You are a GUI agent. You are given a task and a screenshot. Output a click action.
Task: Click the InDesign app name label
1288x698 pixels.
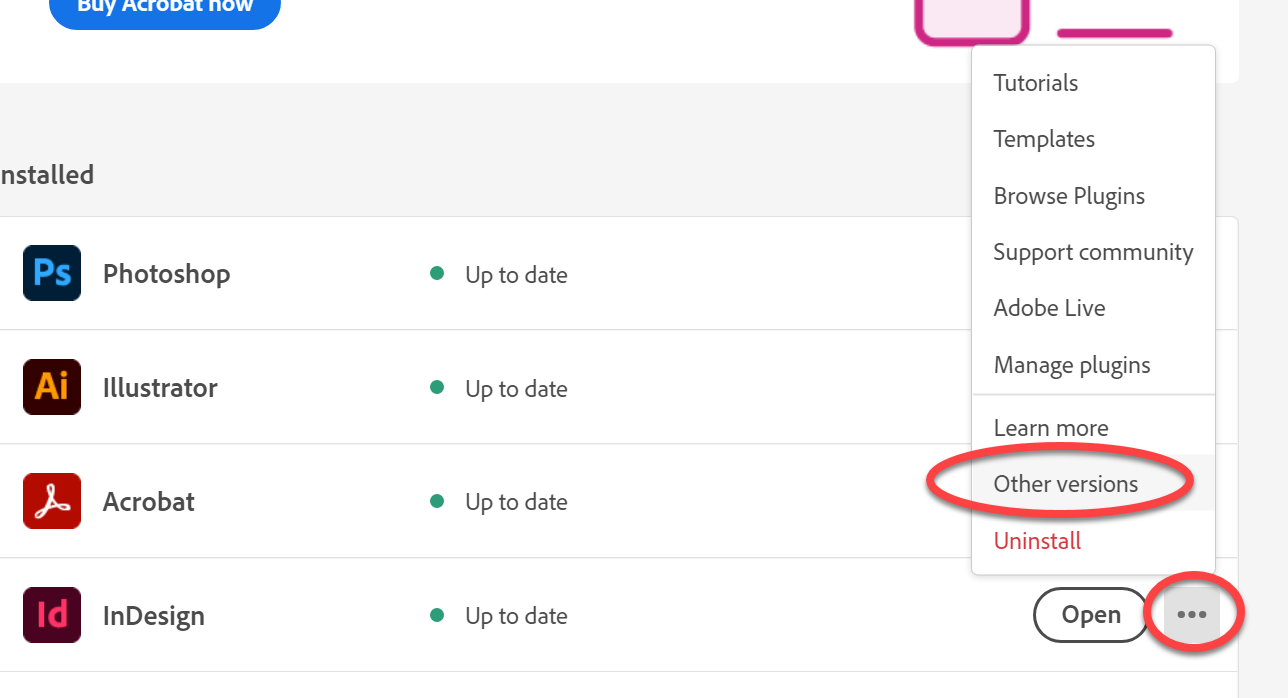(153, 616)
